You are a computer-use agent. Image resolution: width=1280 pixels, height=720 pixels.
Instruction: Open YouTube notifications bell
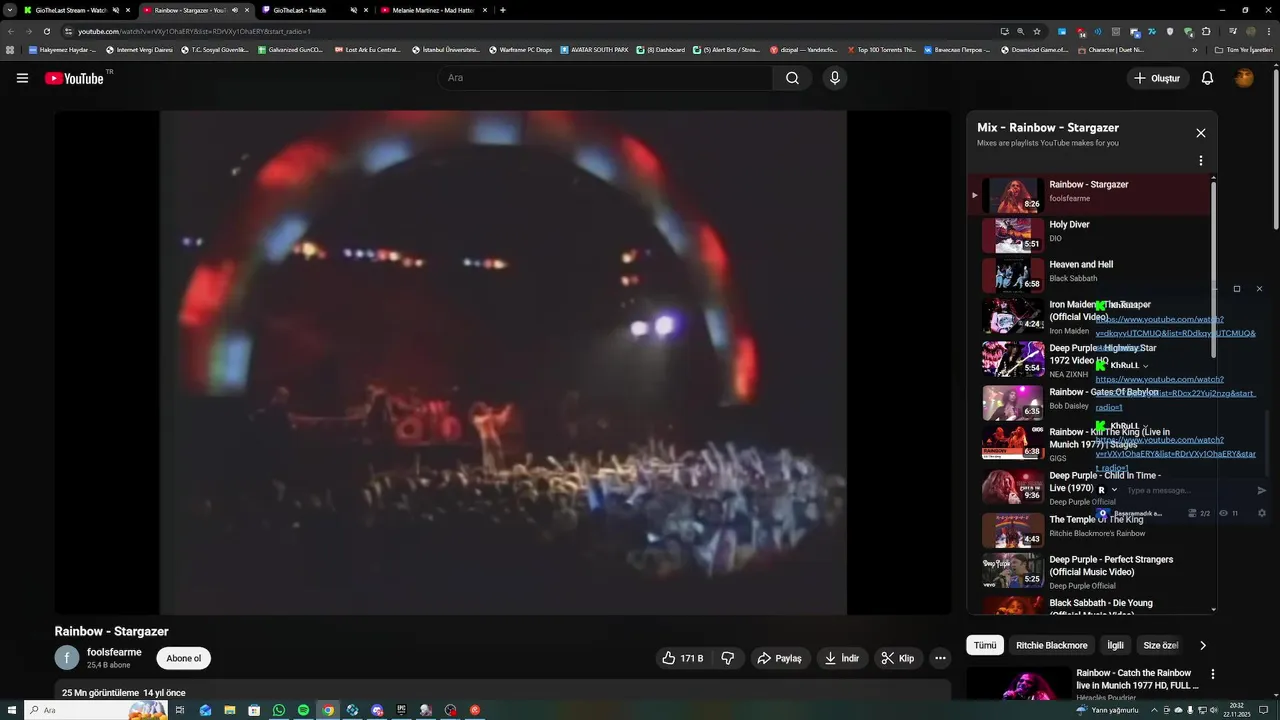click(1207, 78)
